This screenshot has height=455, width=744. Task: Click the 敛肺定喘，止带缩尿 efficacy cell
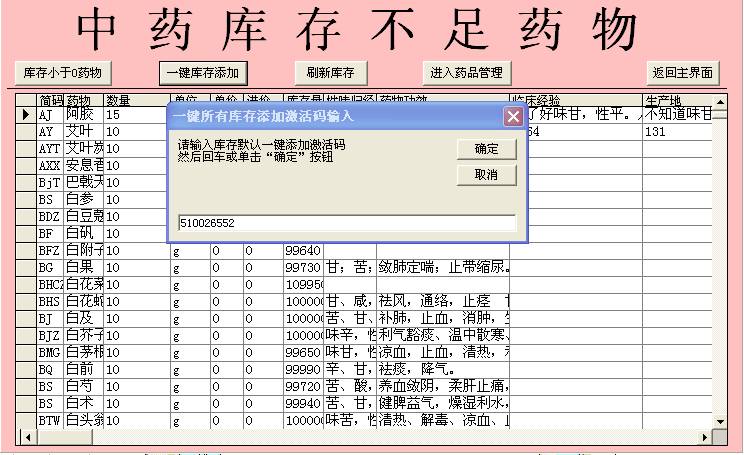pyautogui.click(x=443, y=268)
